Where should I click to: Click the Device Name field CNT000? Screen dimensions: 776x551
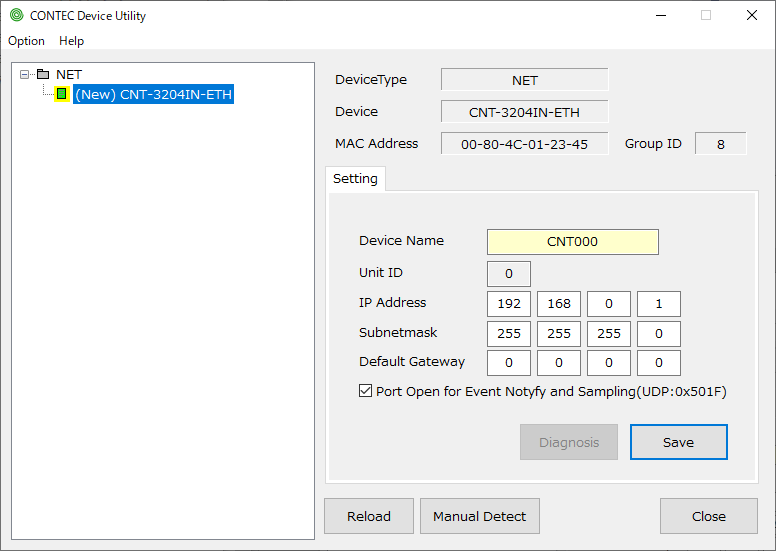573,242
